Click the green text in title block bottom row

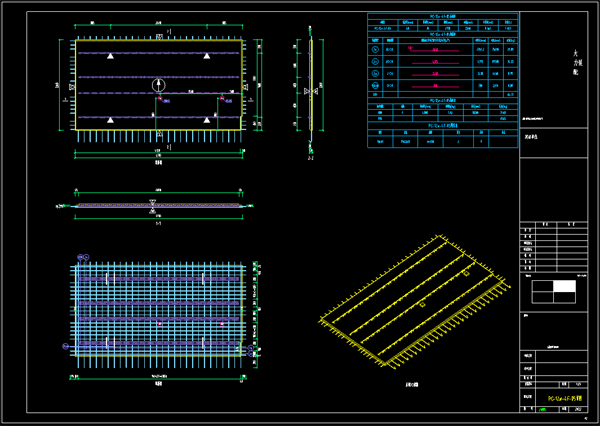tap(543, 409)
